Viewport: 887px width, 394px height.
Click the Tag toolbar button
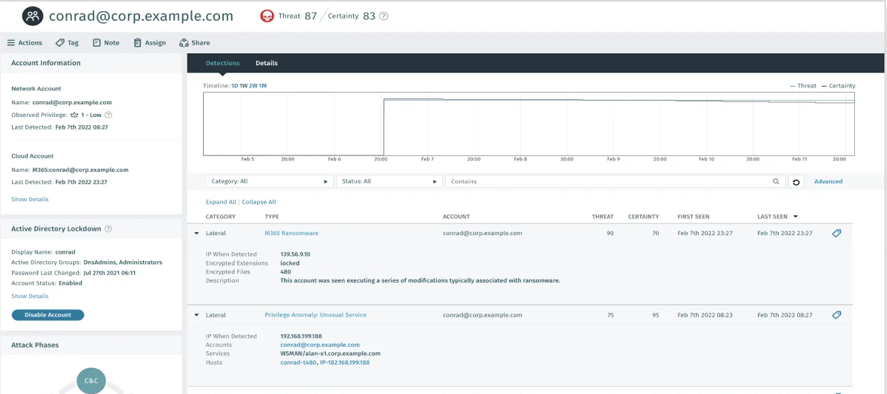tap(67, 42)
